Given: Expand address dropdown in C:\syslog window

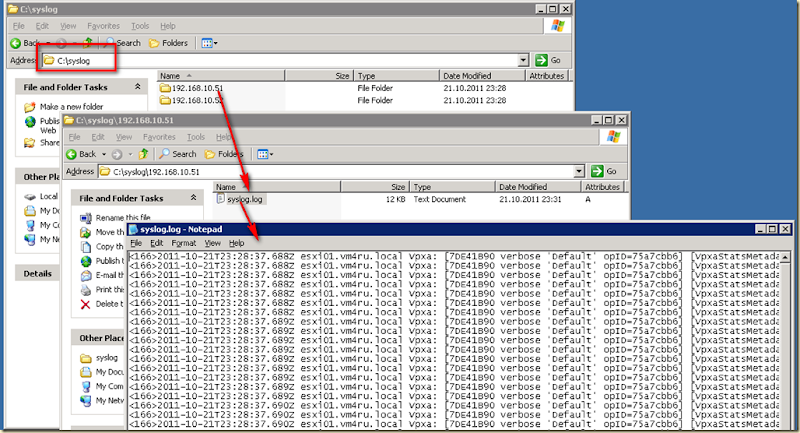Looking at the screenshot, I should (523, 60).
